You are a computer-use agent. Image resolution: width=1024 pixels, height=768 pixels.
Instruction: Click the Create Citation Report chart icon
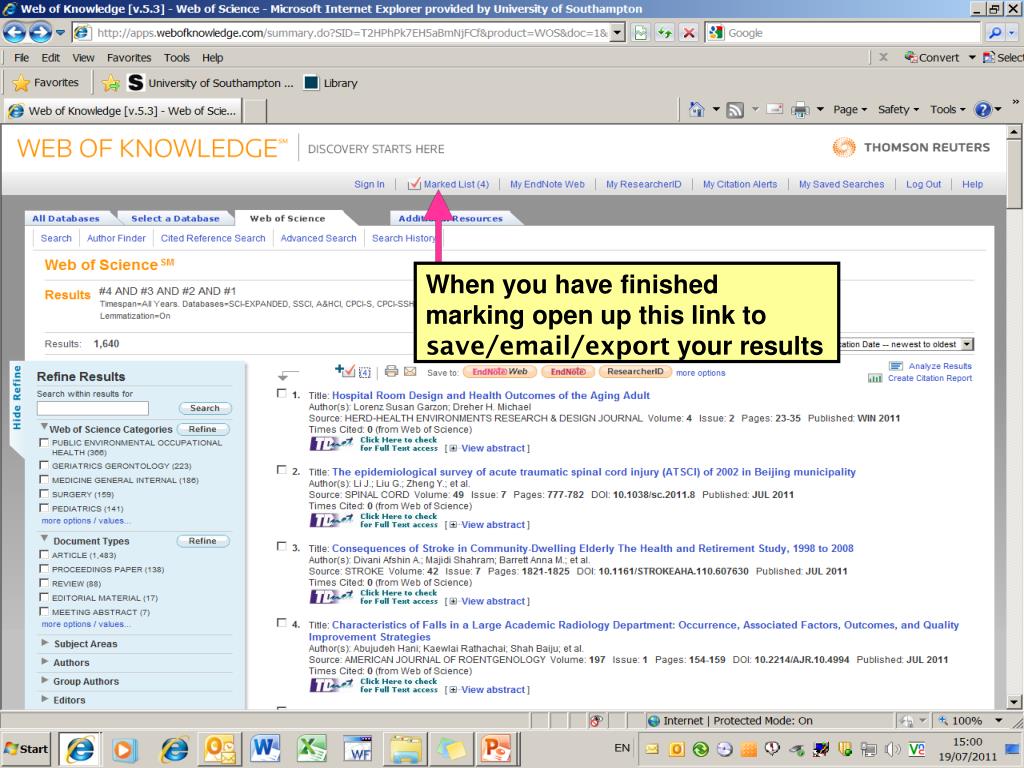pos(875,378)
